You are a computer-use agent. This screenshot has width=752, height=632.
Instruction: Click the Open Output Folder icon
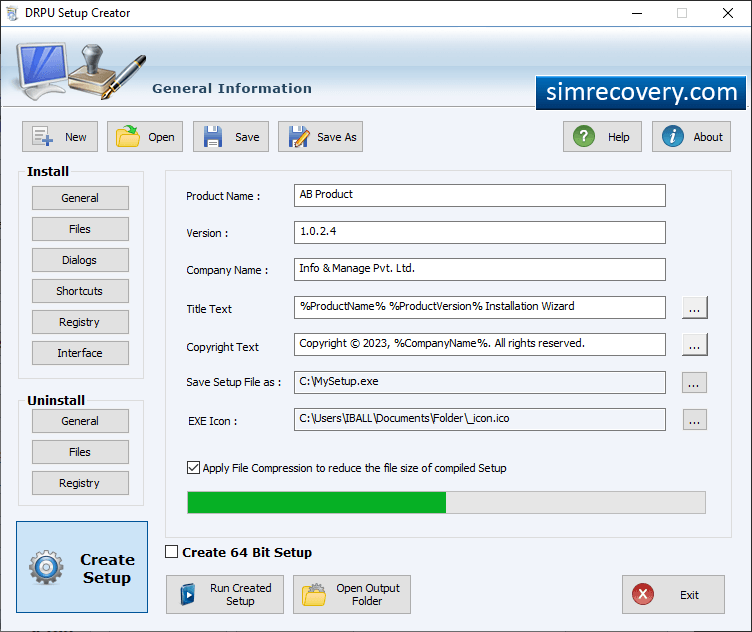(314, 595)
